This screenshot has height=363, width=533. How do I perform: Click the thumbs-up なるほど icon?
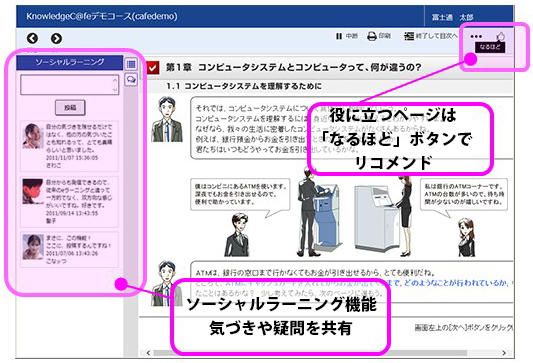[500, 36]
